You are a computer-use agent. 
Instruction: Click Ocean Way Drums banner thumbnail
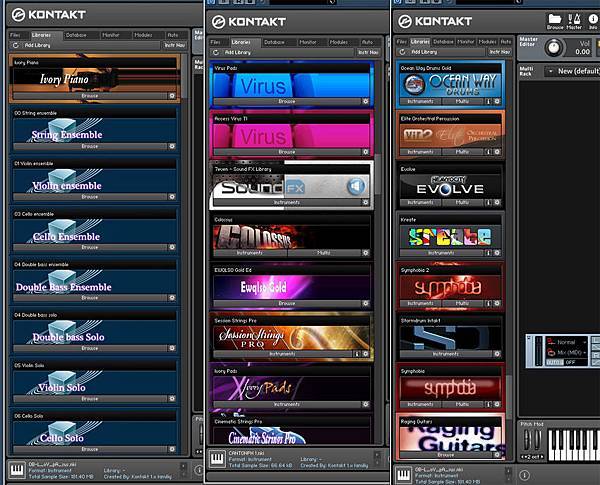(450, 85)
